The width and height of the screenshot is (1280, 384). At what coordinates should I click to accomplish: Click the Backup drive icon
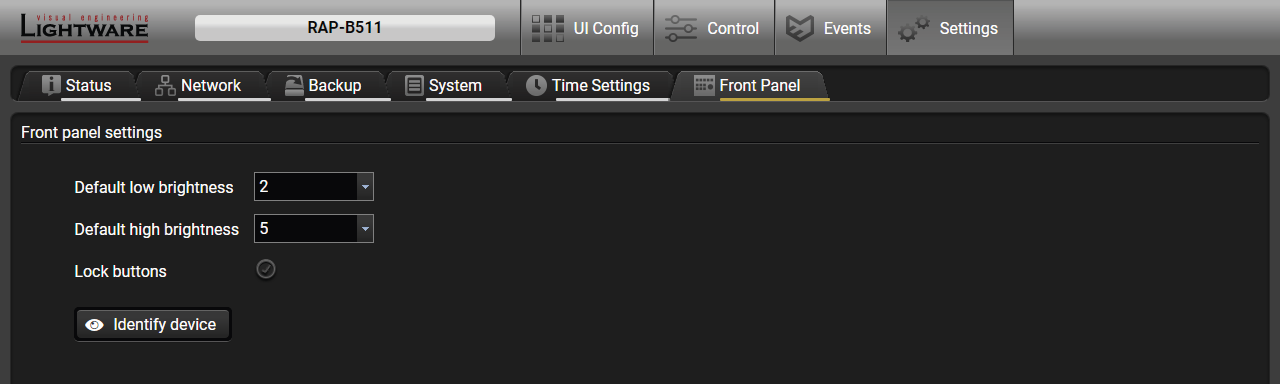click(x=293, y=86)
